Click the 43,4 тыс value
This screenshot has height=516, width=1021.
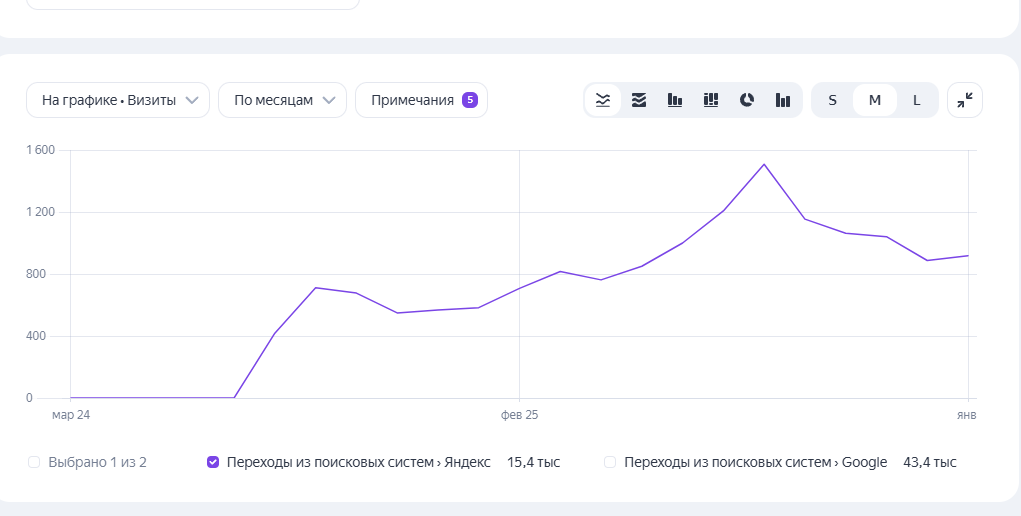tap(930, 463)
